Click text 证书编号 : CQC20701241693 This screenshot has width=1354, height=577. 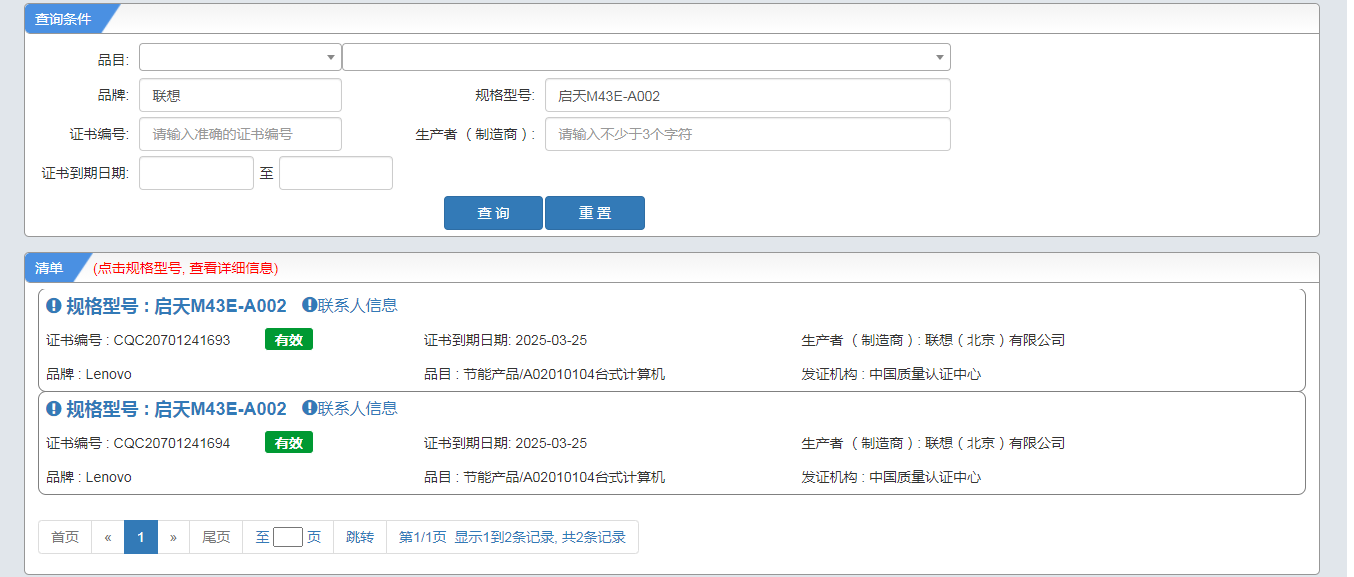click(138, 340)
